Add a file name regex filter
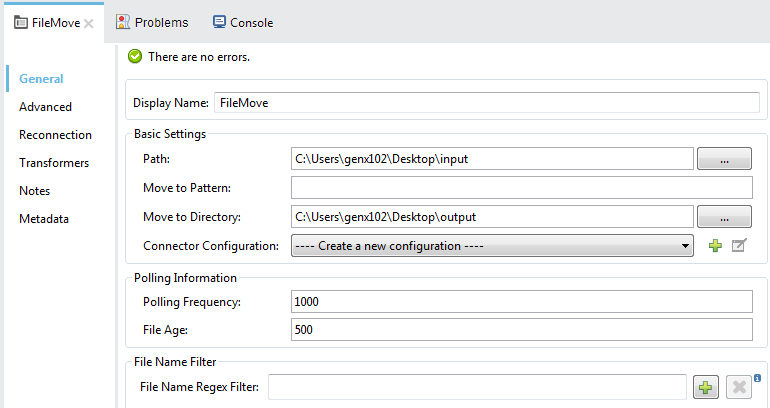The image size is (770, 408). (707, 388)
